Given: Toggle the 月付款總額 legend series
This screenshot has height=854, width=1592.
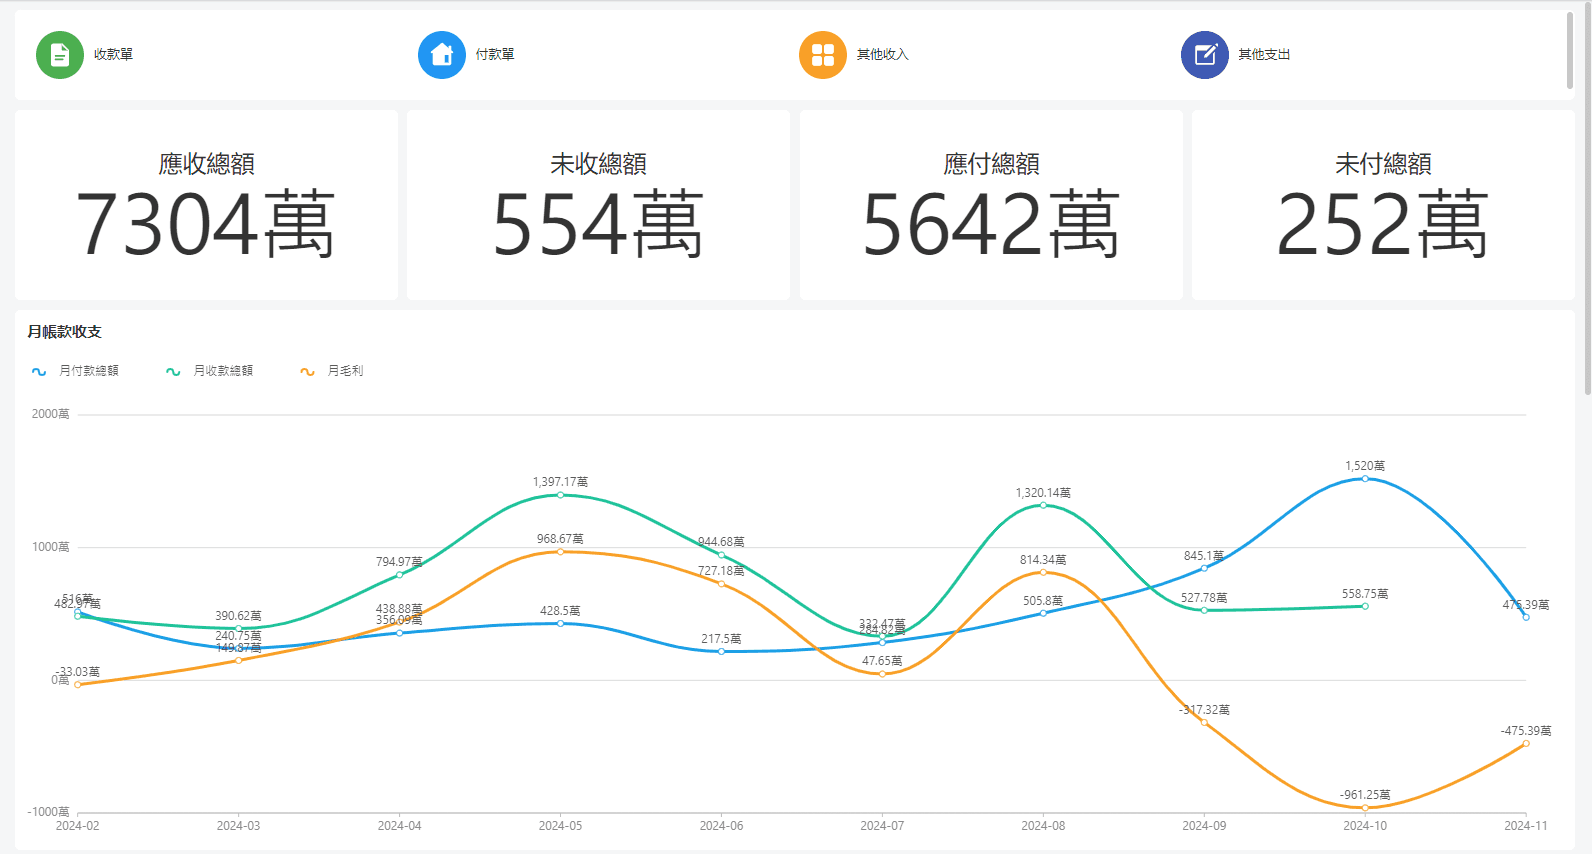Looking at the screenshot, I should 75,371.
